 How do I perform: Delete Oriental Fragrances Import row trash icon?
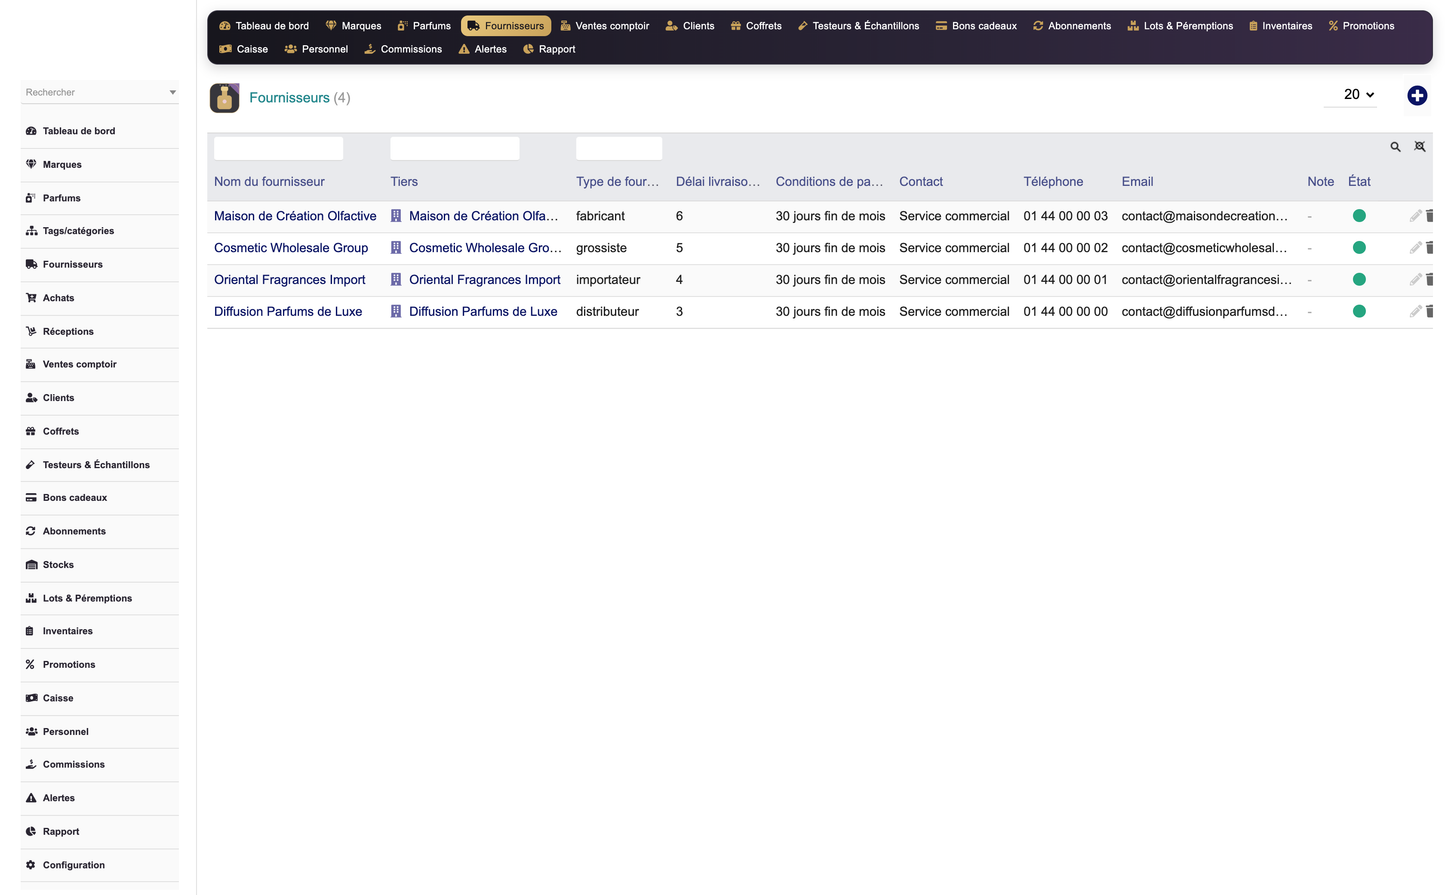pyautogui.click(x=1430, y=280)
